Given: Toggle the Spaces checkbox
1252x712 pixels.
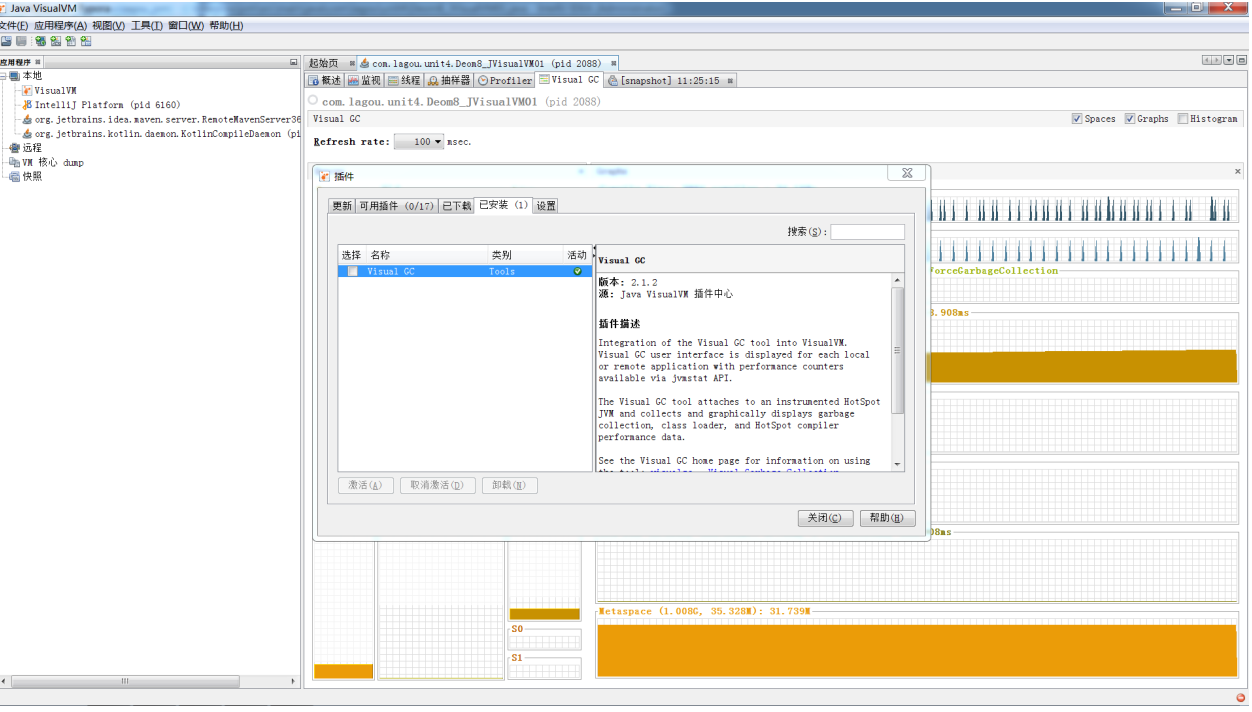Looking at the screenshot, I should [1077, 119].
